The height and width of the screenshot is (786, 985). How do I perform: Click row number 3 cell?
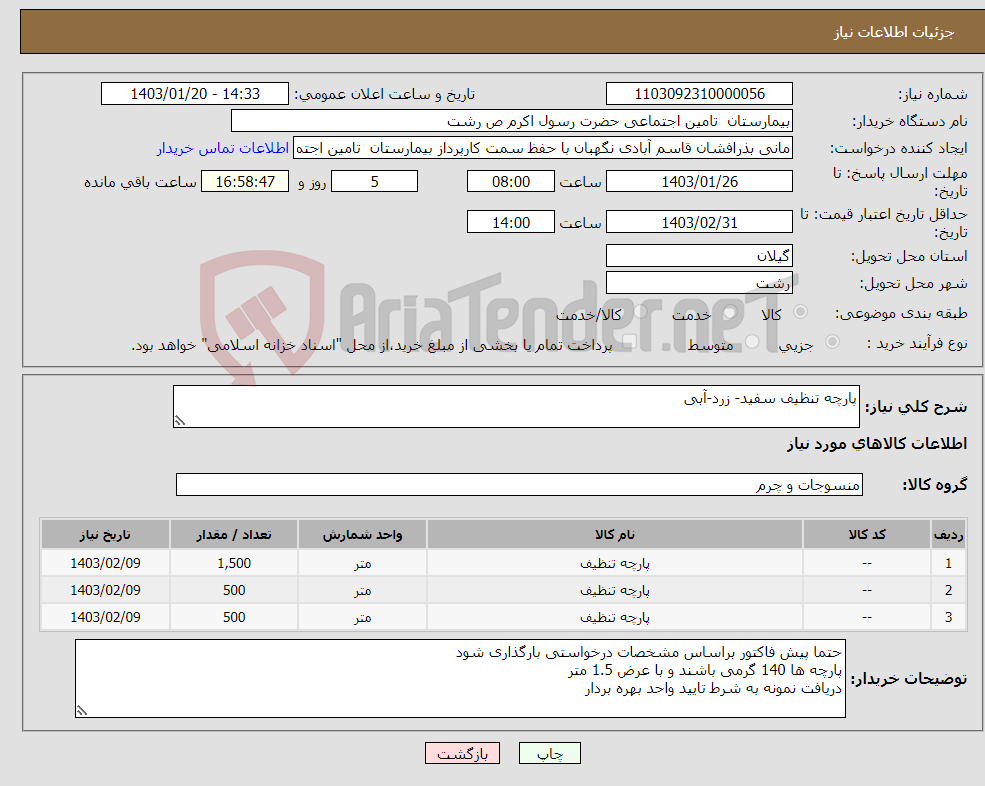click(x=948, y=618)
